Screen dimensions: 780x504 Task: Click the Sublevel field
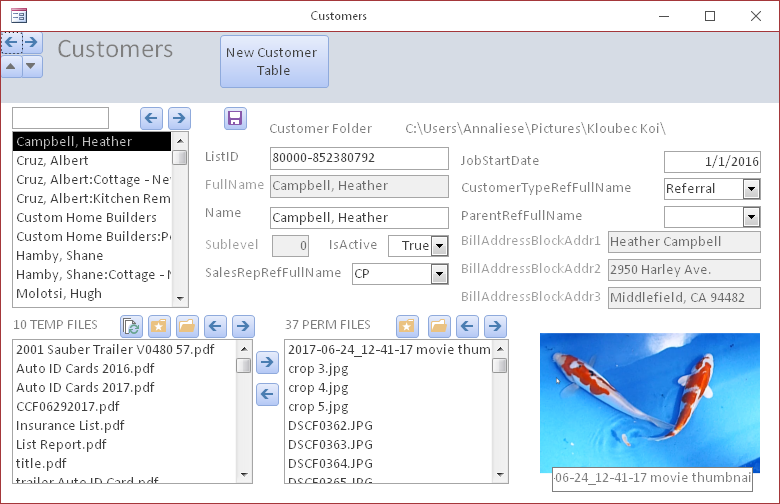coord(291,246)
